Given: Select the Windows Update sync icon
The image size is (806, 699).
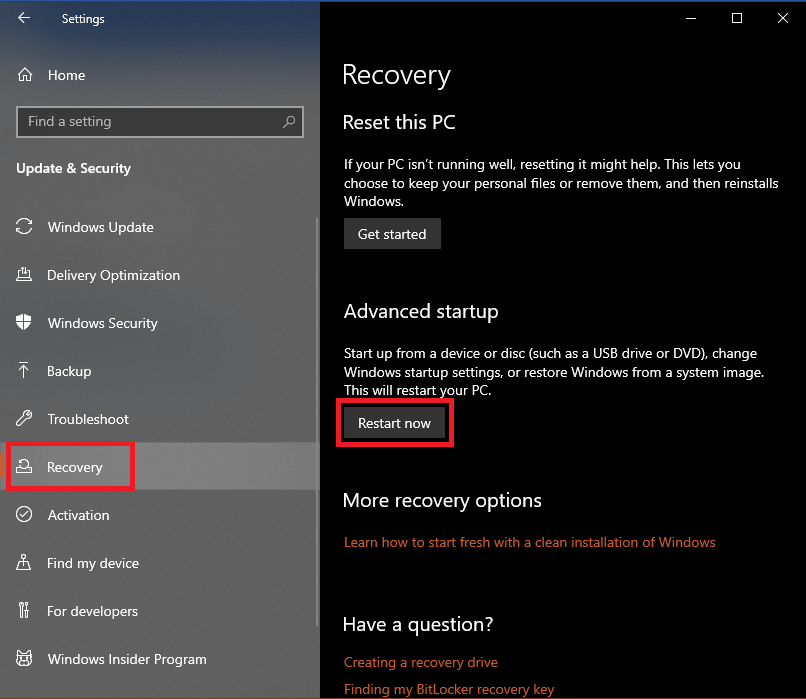Looking at the screenshot, I should pos(24,227).
